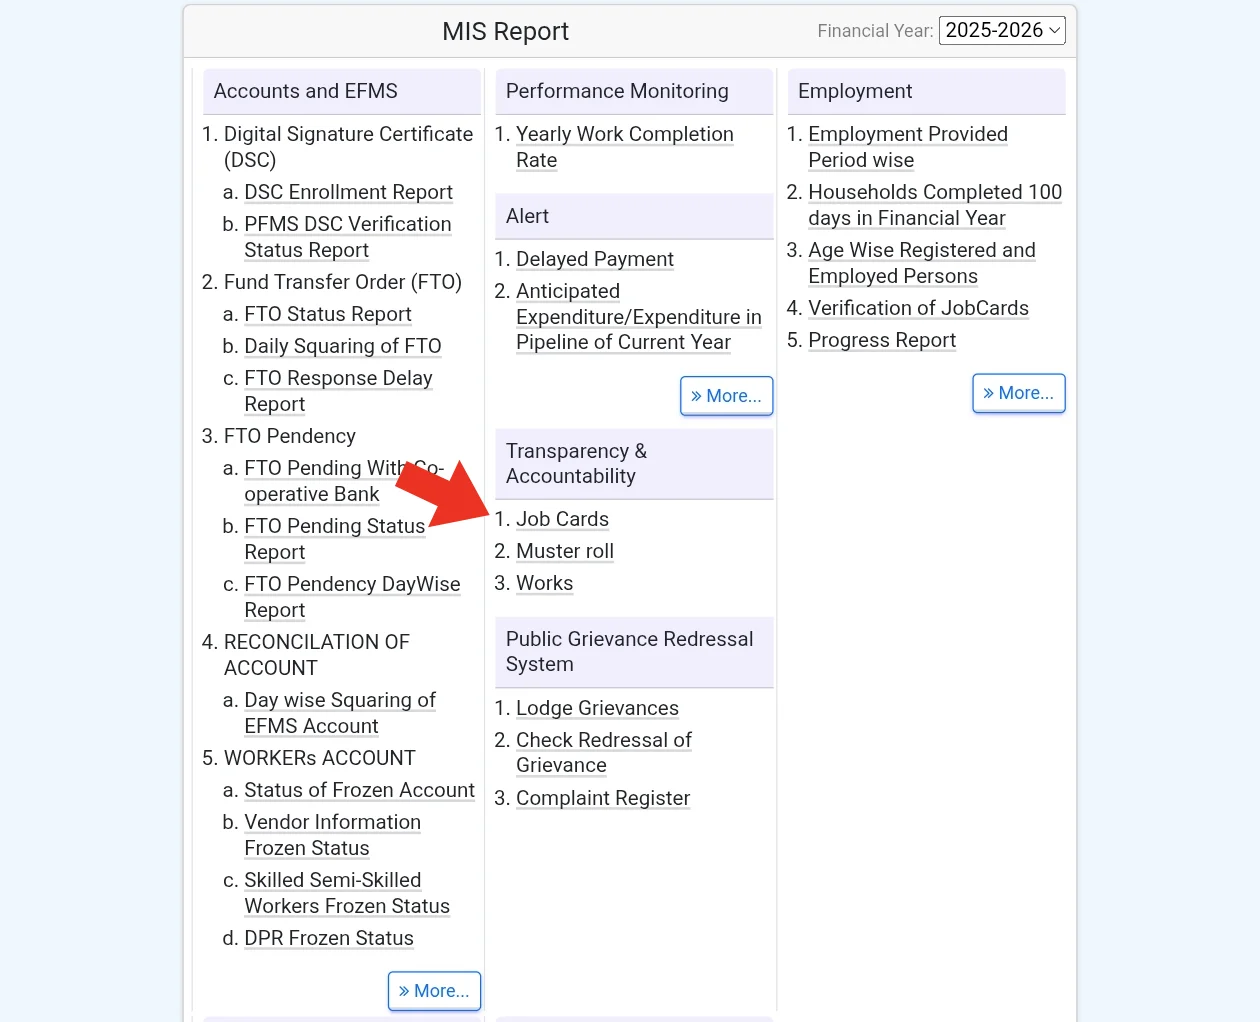Image resolution: width=1260 pixels, height=1022 pixels.
Task: Open Status of Frozen Account
Action: click(x=359, y=790)
